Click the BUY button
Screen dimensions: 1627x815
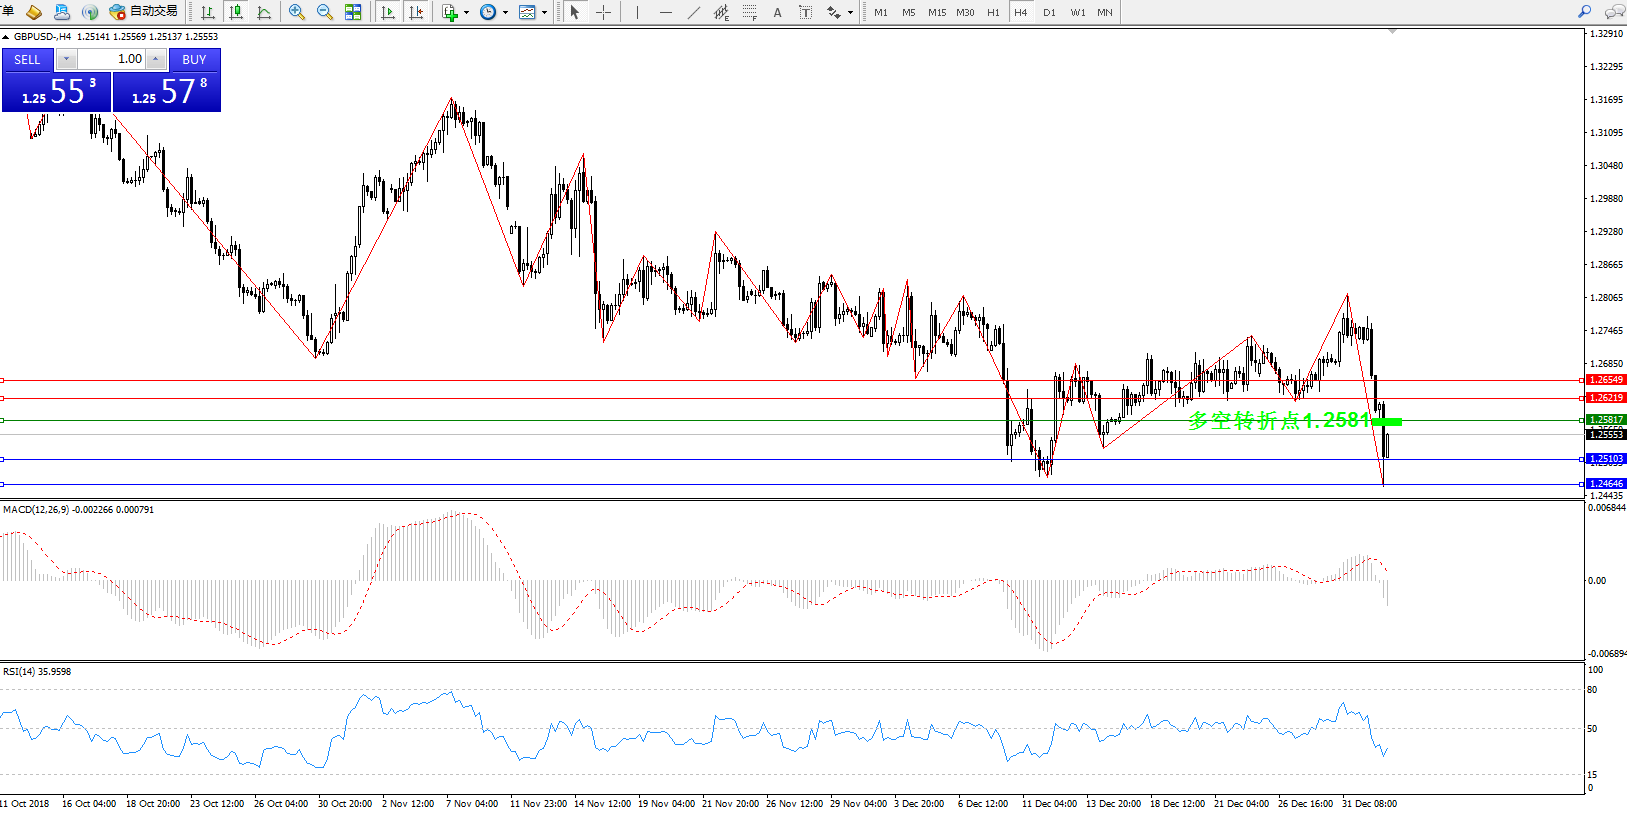(x=194, y=59)
